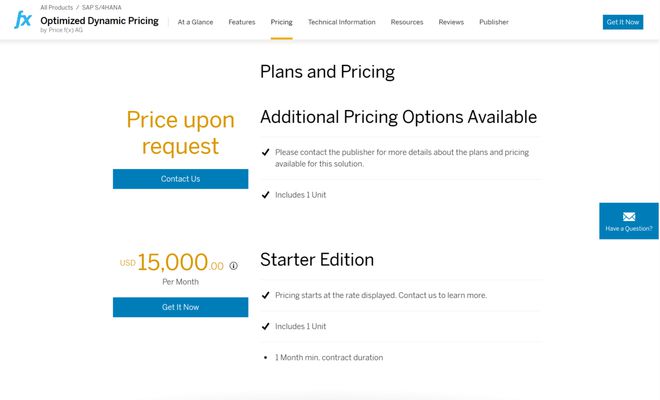The height and width of the screenshot is (400, 660).
Task: Open the At a Glance tab
Action: point(195,22)
